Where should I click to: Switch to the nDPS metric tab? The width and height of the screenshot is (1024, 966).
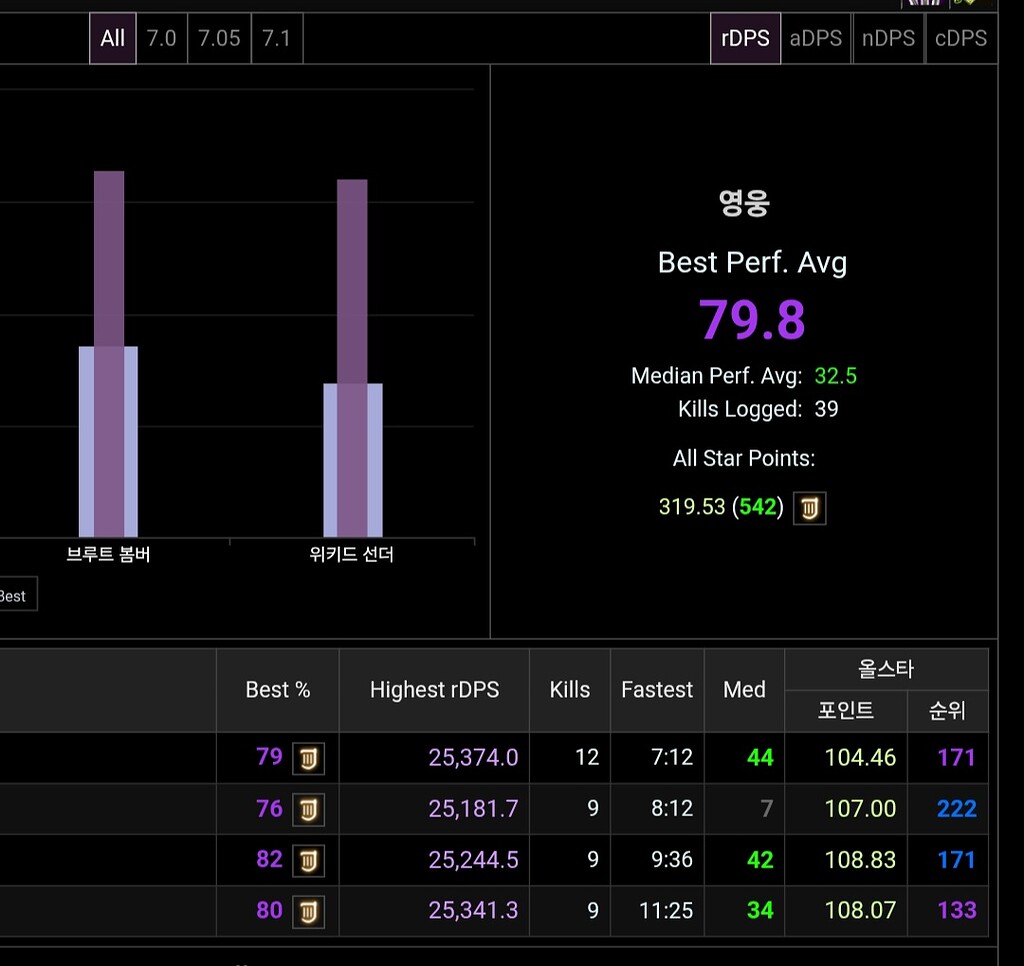coord(888,39)
